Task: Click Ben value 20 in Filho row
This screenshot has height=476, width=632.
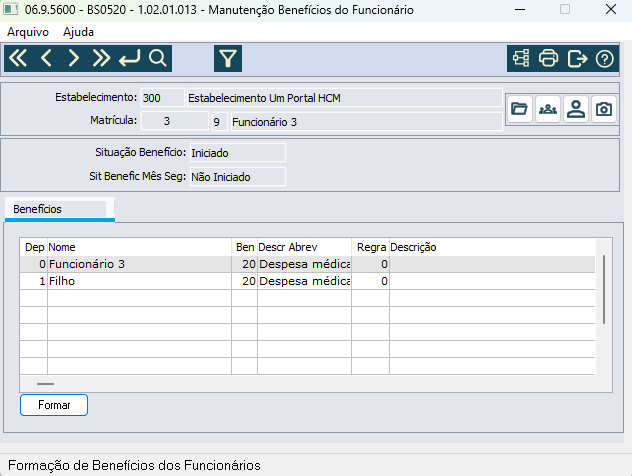Action: click(245, 281)
